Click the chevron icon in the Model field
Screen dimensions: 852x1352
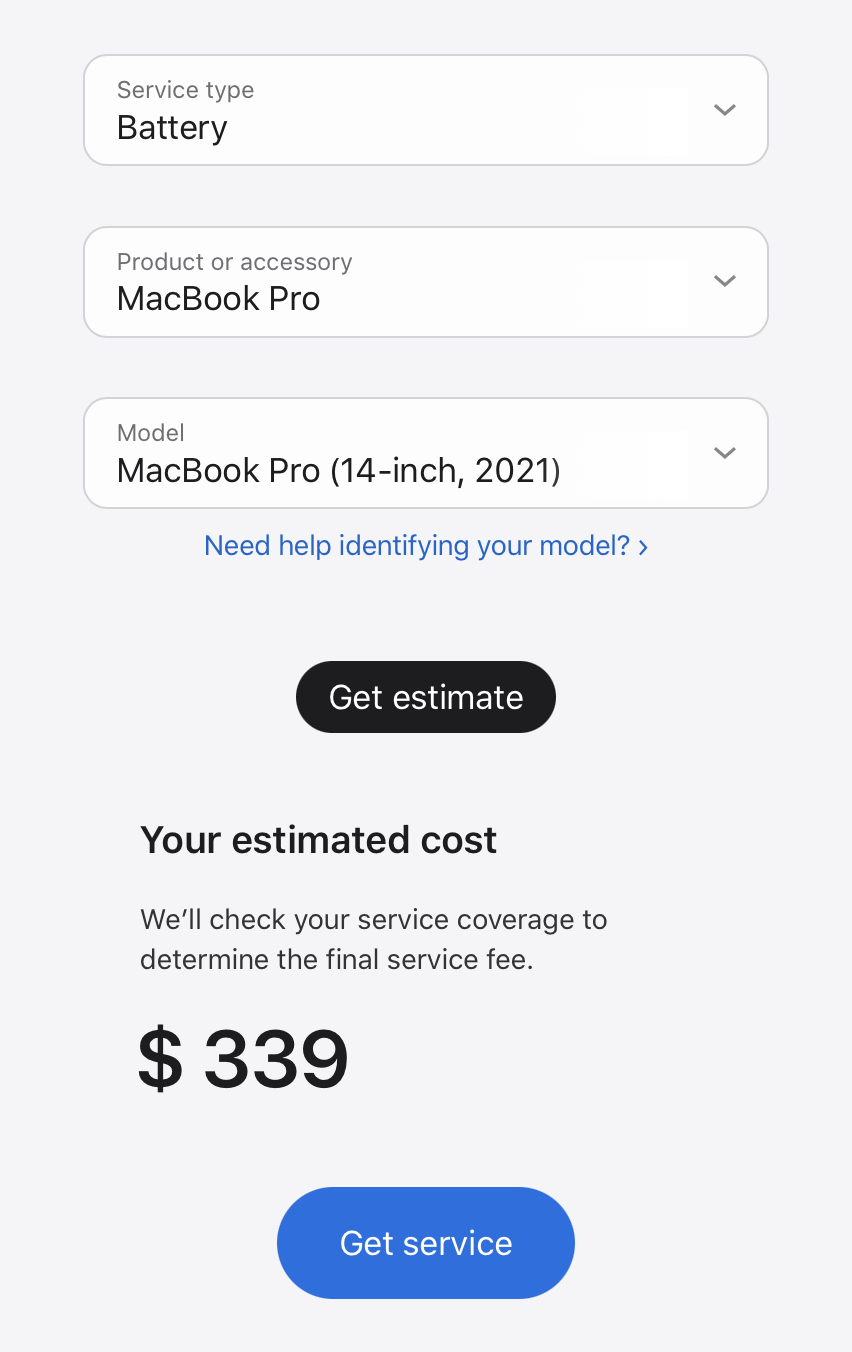[725, 453]
